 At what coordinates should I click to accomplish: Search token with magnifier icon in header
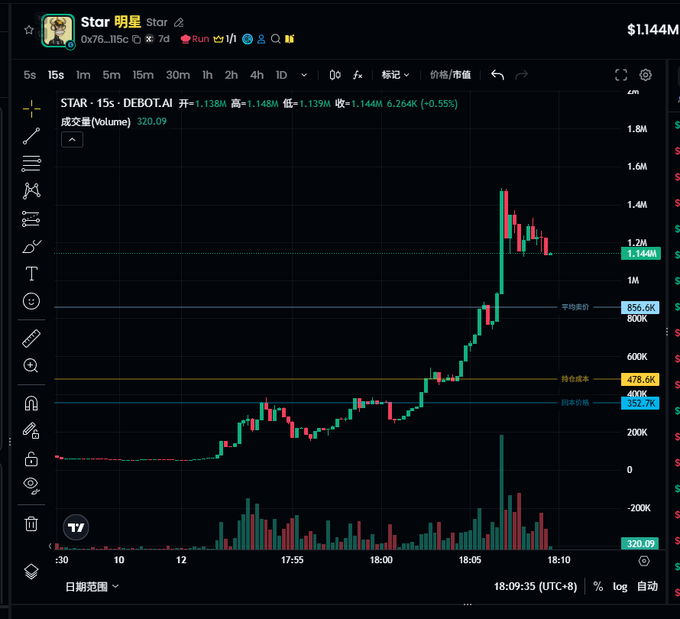[x=275, y=39]
